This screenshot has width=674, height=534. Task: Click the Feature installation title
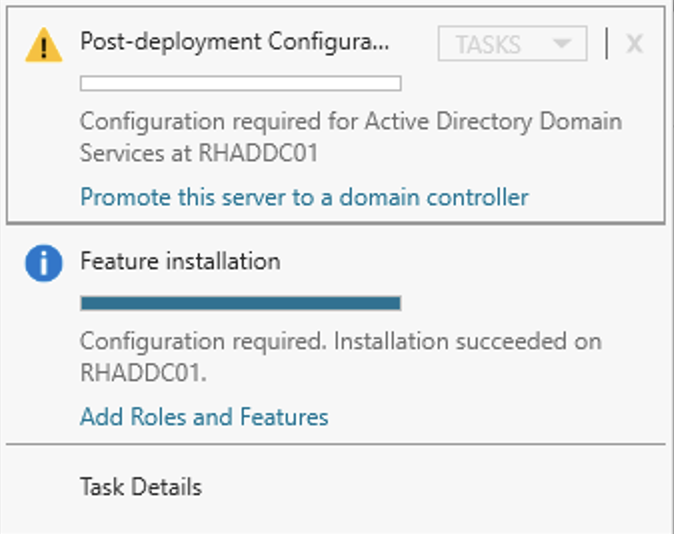click(181, 261)
